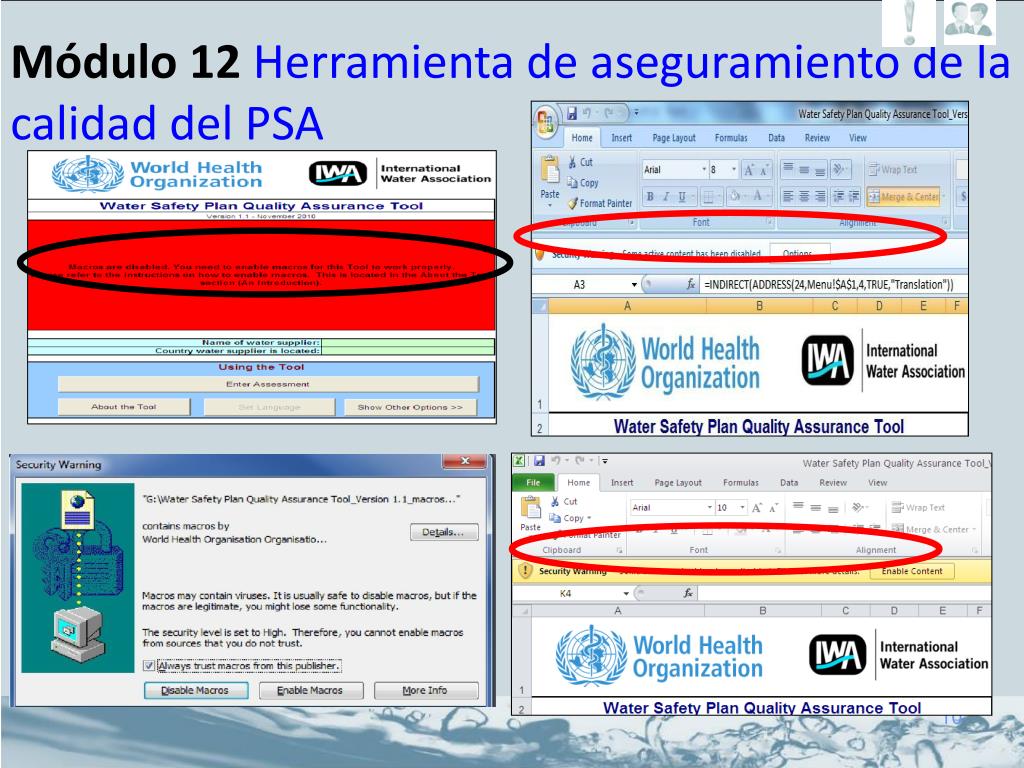Viewport: 1024px width, 768px height.
Task: Open Arial font dropdown in Excel 2010
Action: click(x=709, y=507)
